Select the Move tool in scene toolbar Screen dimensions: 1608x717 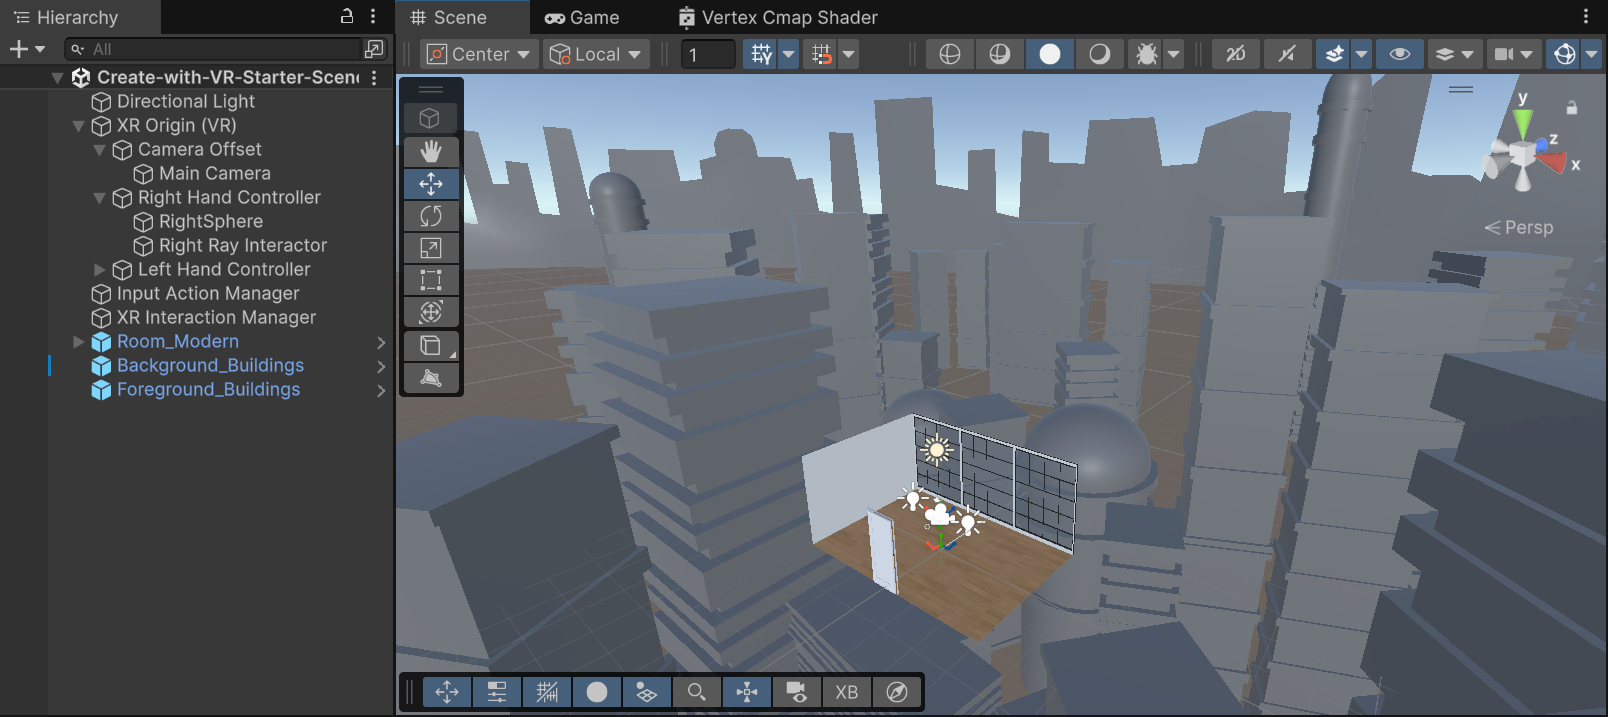[x=431, y=184]
